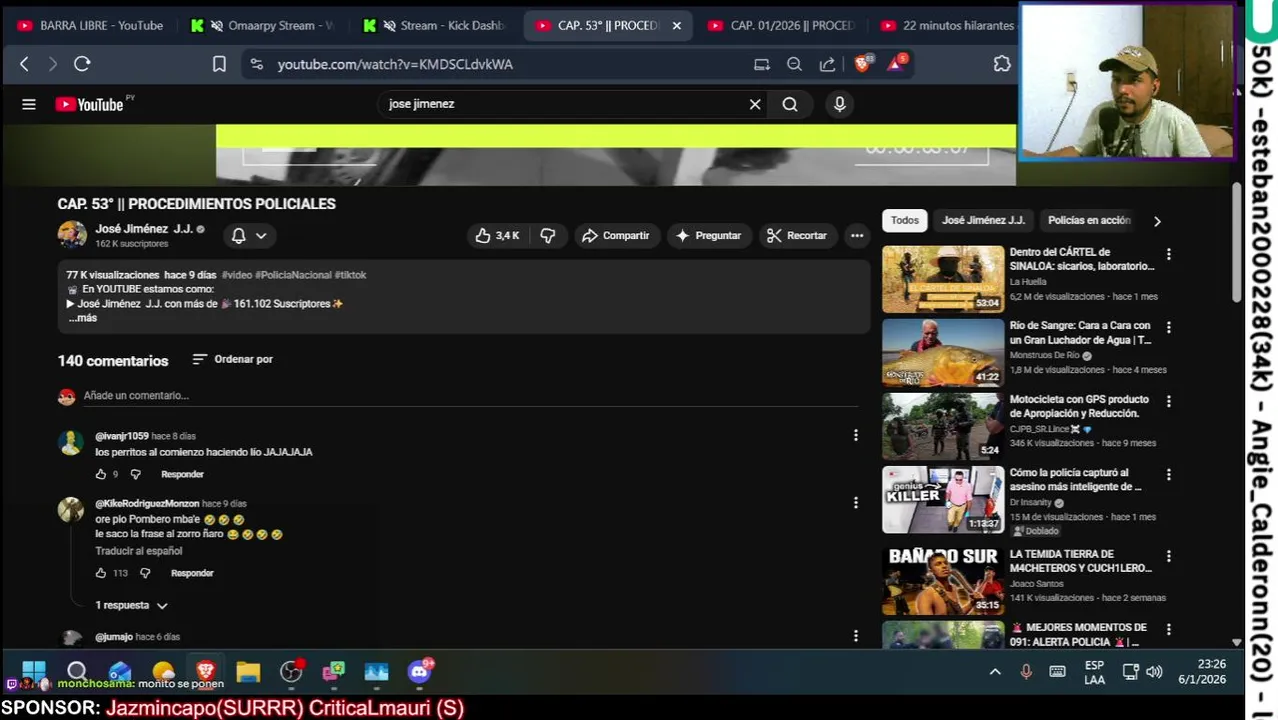Go back to the previous browser page

[25, 64]
